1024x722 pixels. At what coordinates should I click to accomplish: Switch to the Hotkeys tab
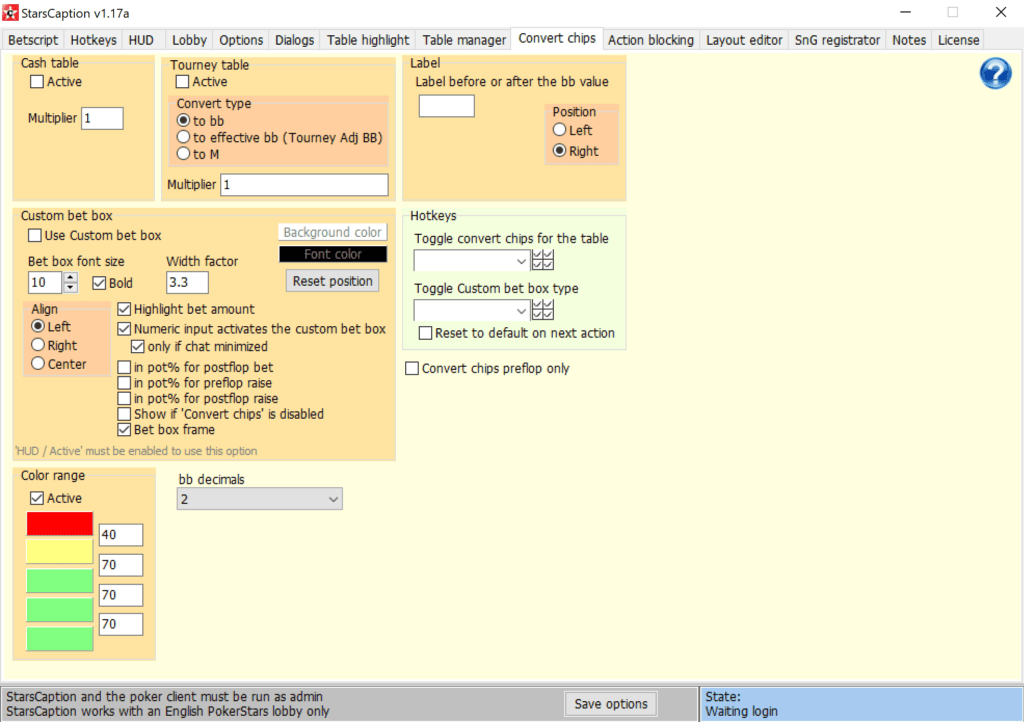pos(93,40)
